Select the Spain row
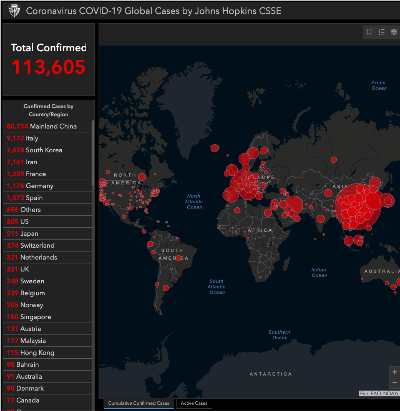This screenshot has width=400, height=411. point(47,198)
